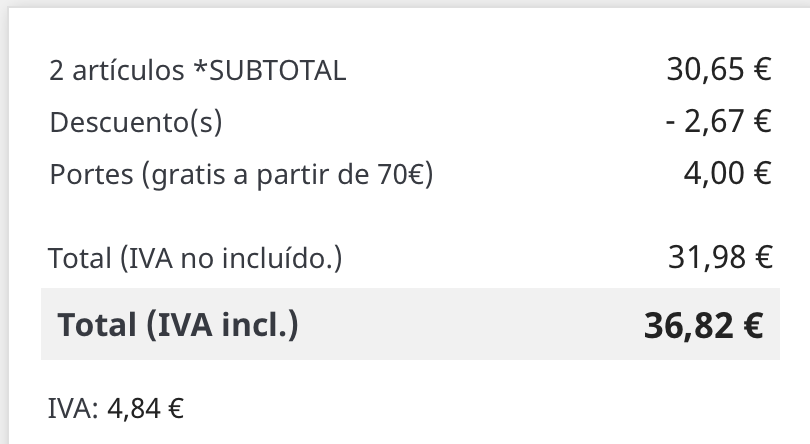Click the "IVA:" label at the bottom
This screenshot has height=444, width=810.
[x=71, y=408]
